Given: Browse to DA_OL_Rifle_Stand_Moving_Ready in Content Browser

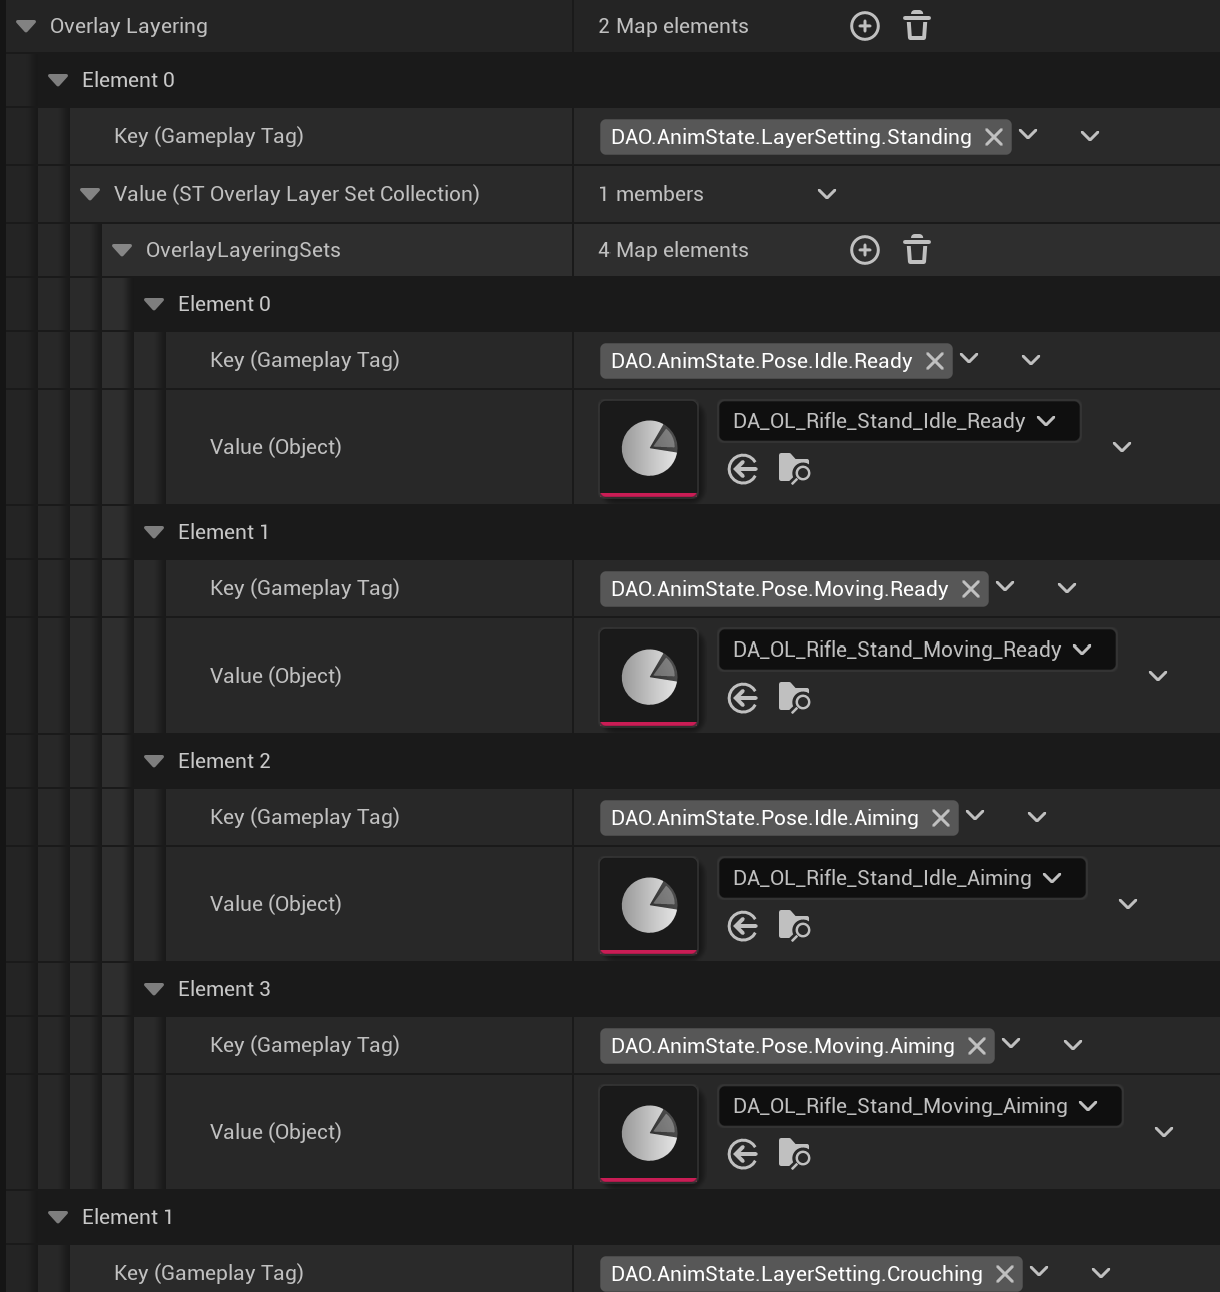Looking at the screenshot, I should (x=794, y=698).
